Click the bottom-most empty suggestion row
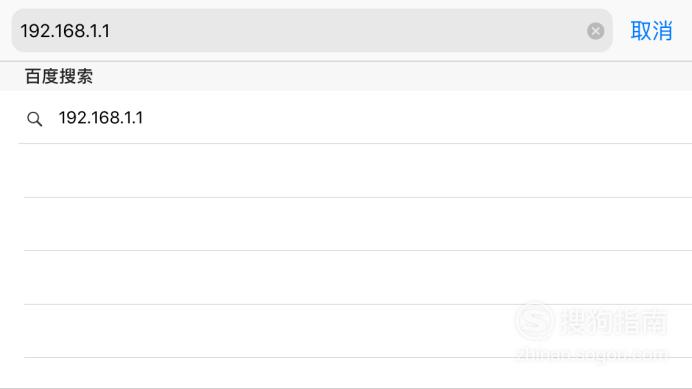The height and width of the screenshot is (389, 692). click(358, 373)
